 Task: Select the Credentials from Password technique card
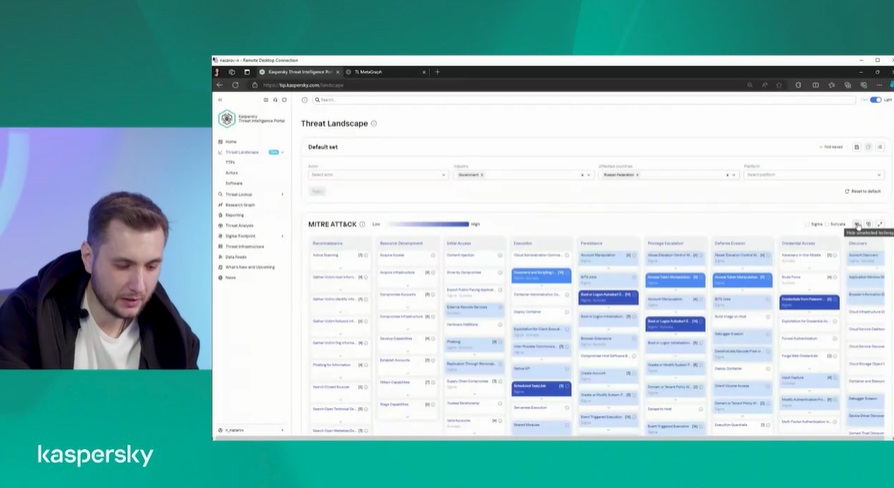point(809,302)
